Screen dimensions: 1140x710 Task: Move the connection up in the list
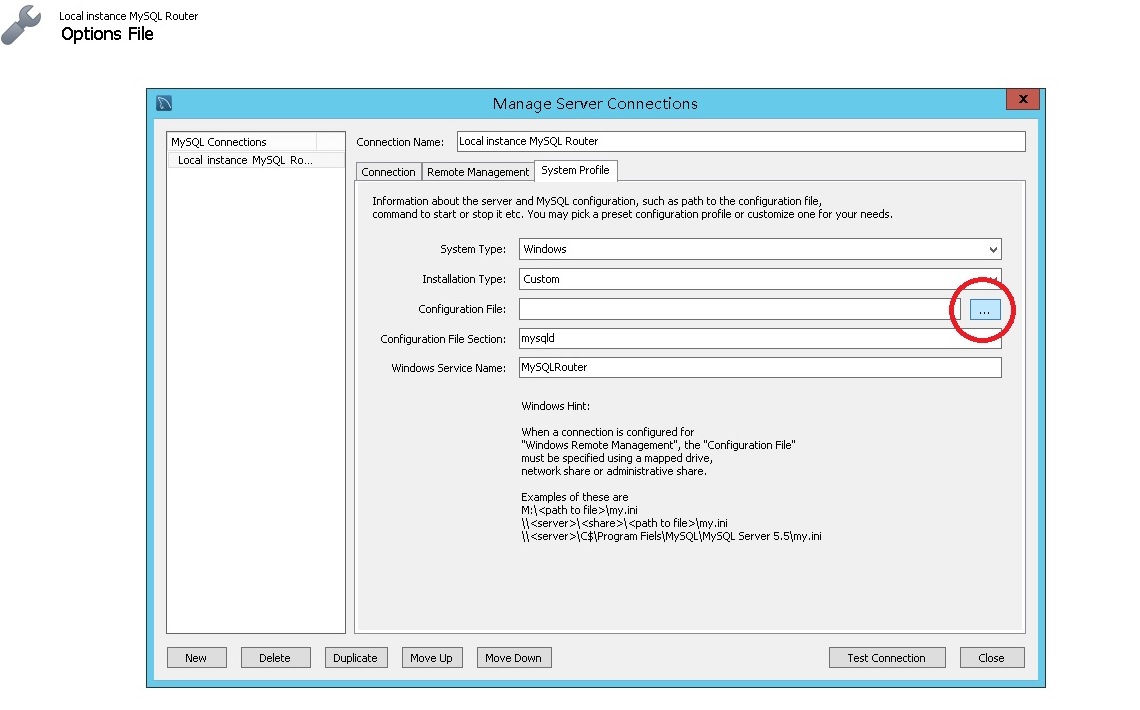pos(432,657)
